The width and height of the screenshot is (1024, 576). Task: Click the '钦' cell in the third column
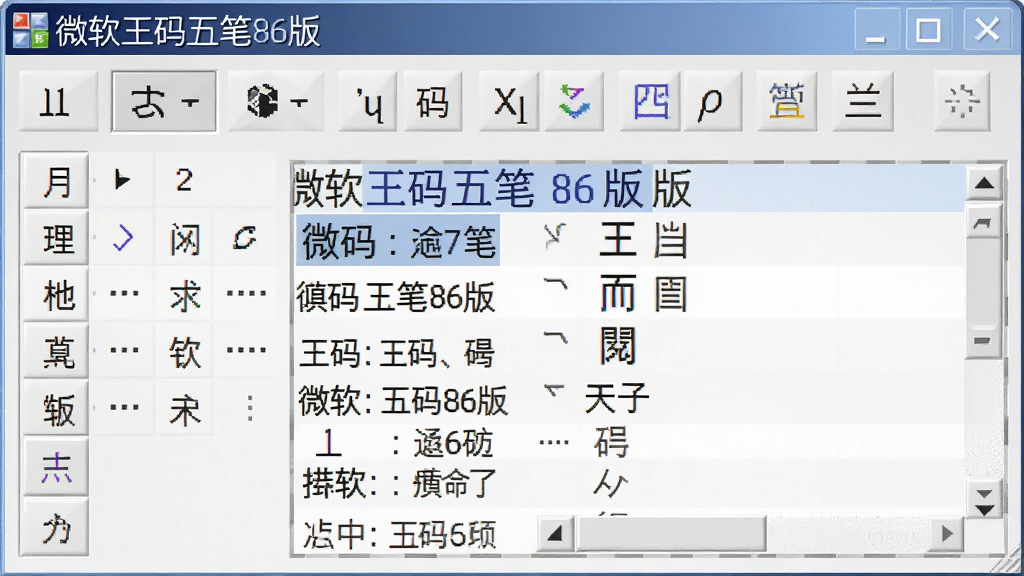(x=184, y=352)
